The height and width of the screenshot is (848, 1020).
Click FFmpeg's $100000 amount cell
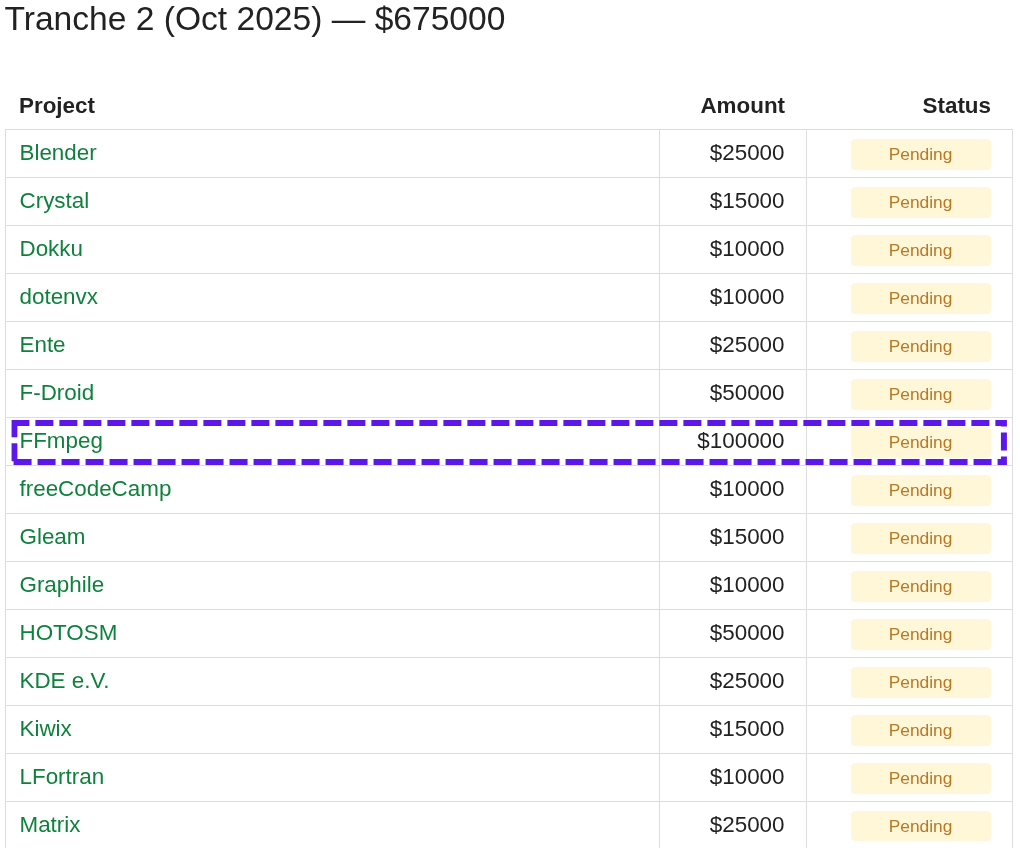[740, 441]
